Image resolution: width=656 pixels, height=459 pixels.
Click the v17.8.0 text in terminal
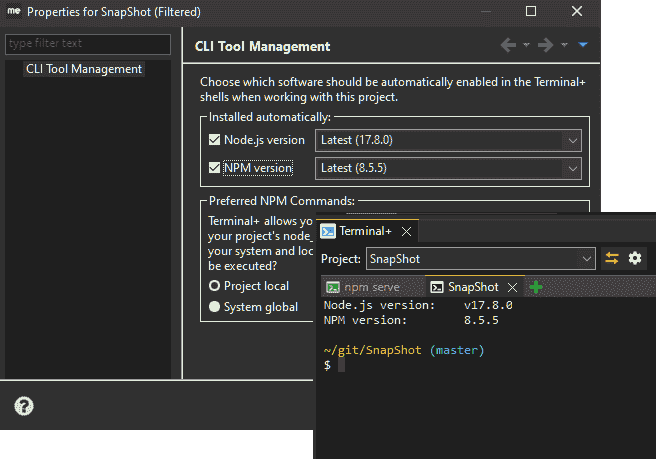point(488,305)
